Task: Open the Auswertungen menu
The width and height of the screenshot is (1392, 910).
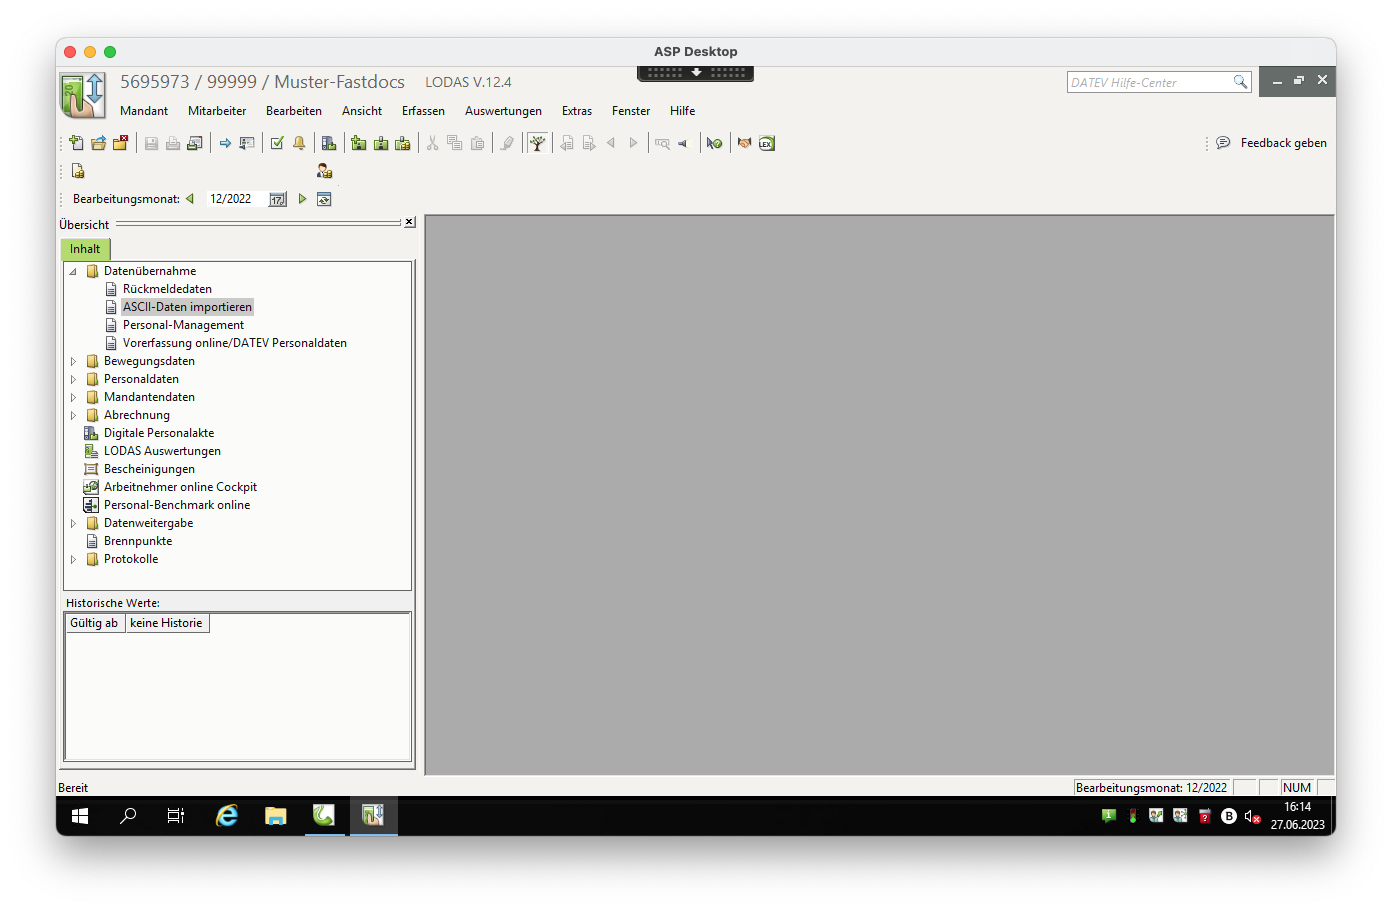Action: point(503,111)
